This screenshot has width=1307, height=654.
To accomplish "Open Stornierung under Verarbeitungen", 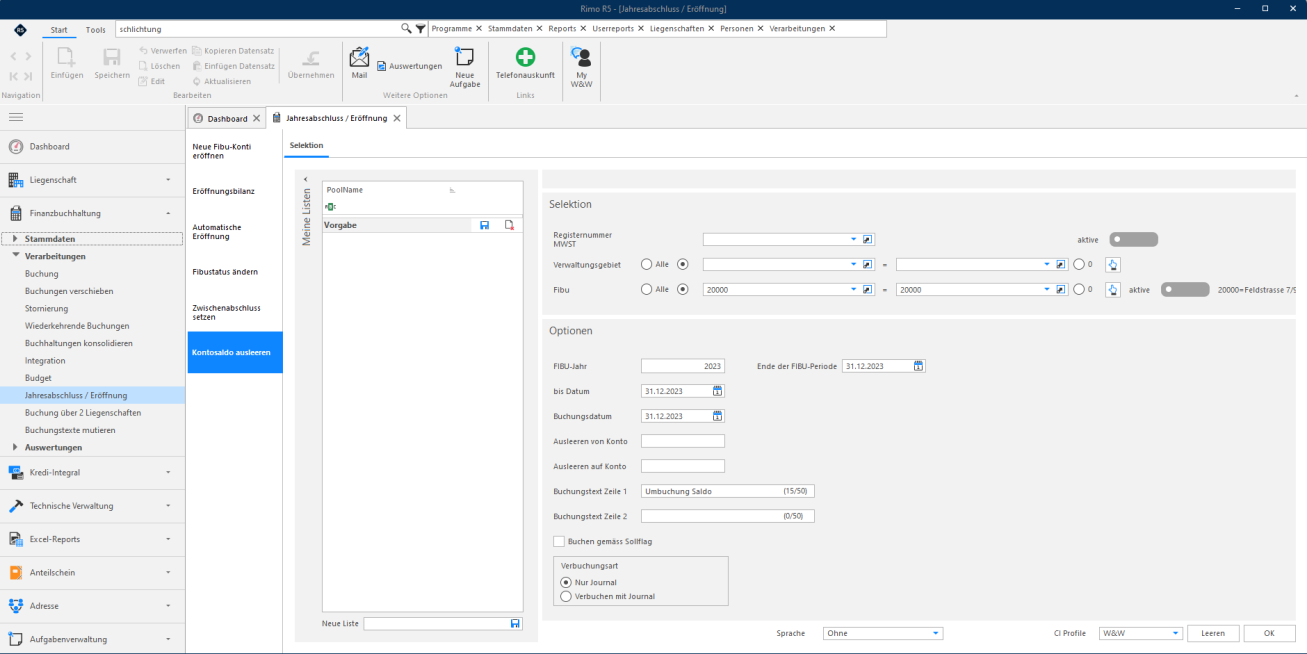I will [47, 308].
